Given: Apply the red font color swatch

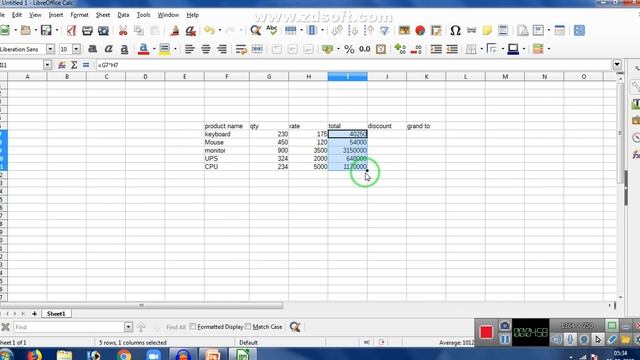Looking at the screenshot, I should pos(143,49).
